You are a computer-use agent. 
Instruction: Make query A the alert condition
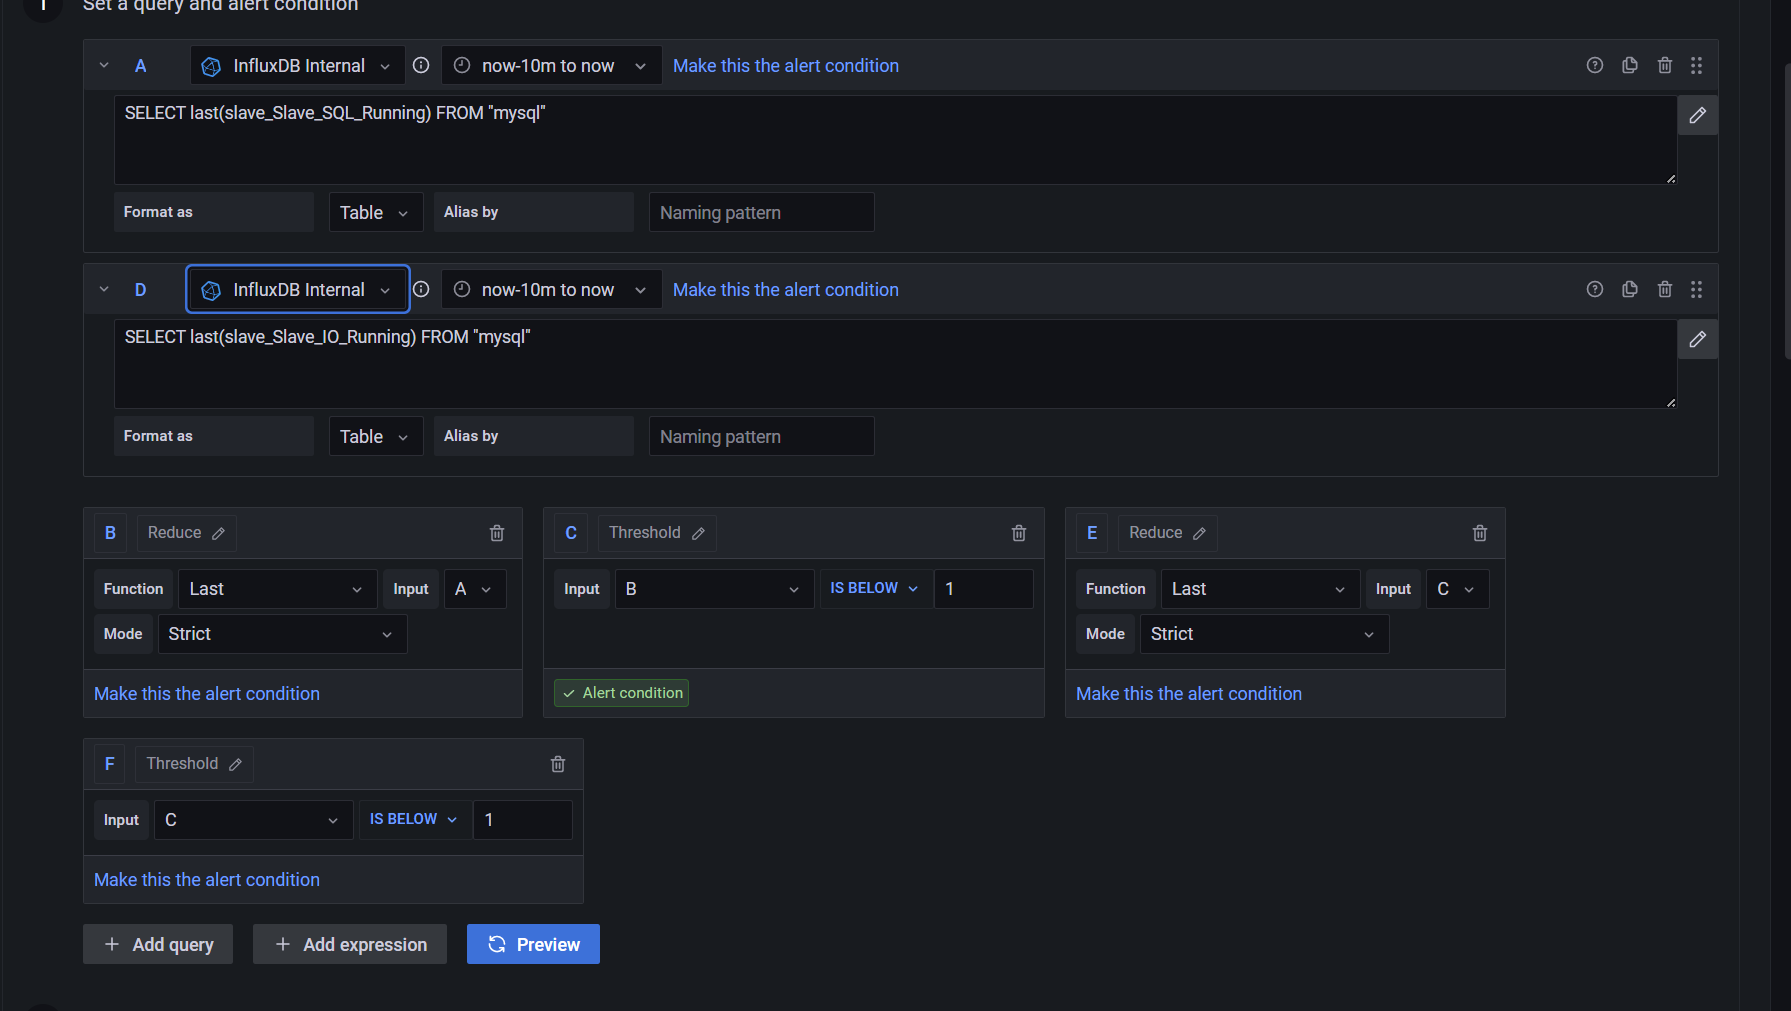(785, 66)
